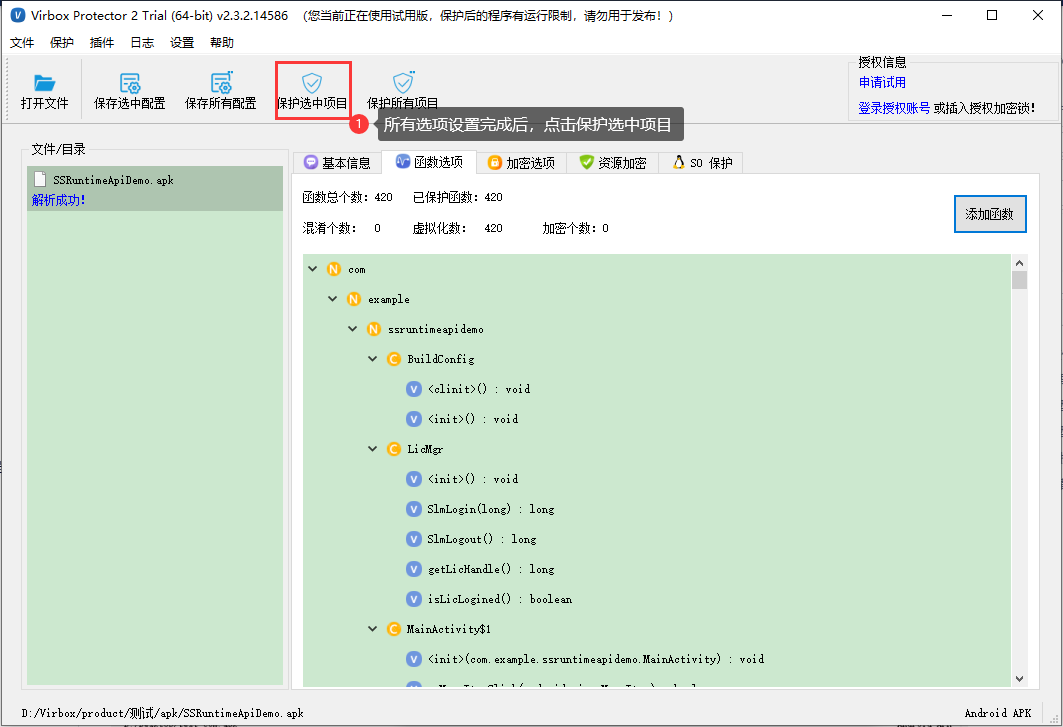Viewport: 1063px width, 727px height.
Task: Switch to the SO 保护 tab
Action: (702, 163)
